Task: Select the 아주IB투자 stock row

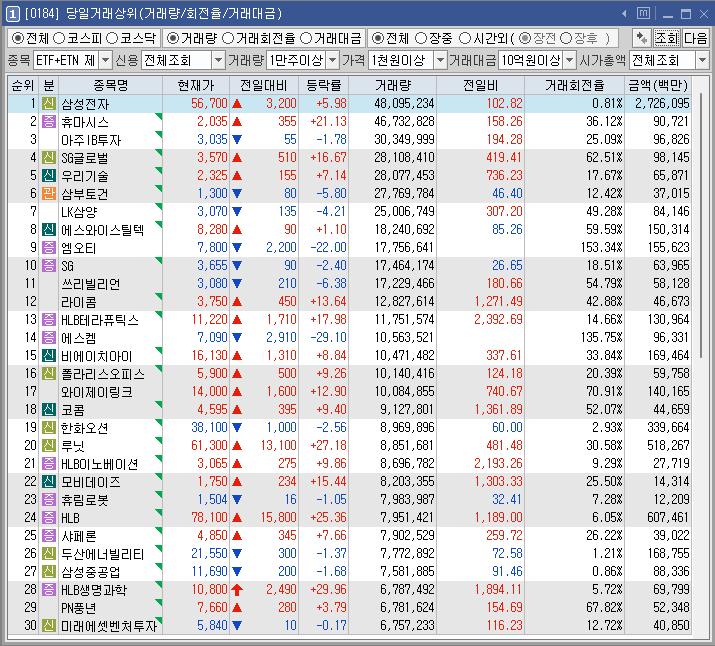Action: 349,140
